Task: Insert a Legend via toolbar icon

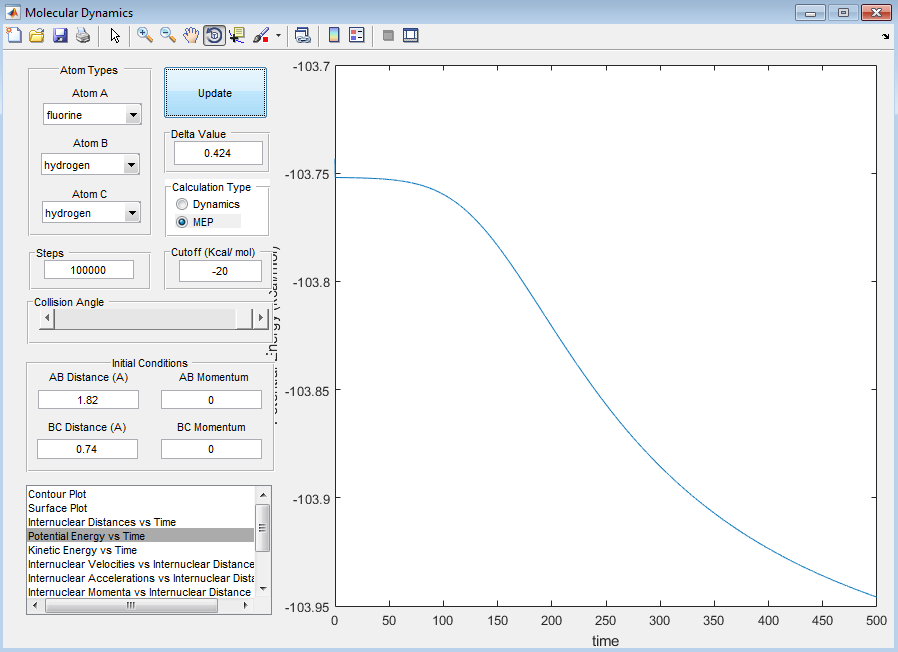Action: pos(357,36)
